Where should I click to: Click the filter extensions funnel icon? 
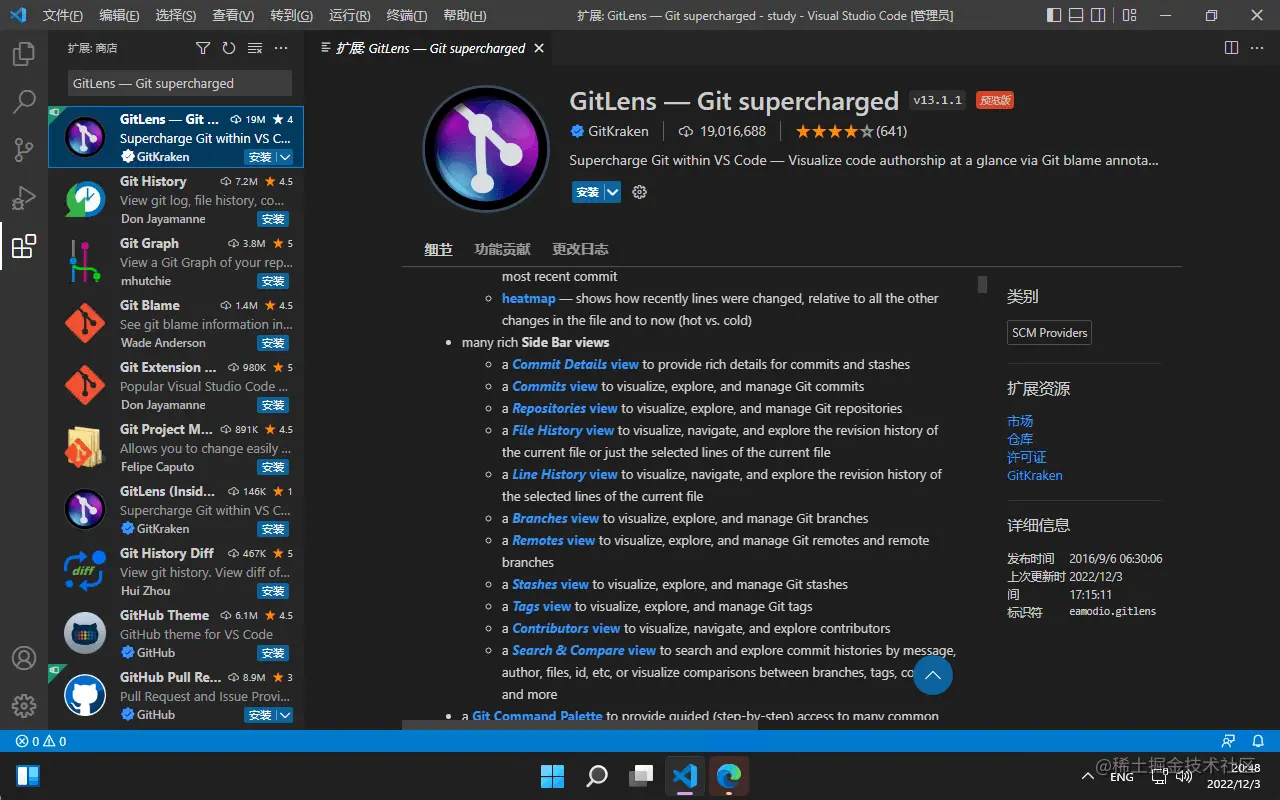(x=202, y=47)
